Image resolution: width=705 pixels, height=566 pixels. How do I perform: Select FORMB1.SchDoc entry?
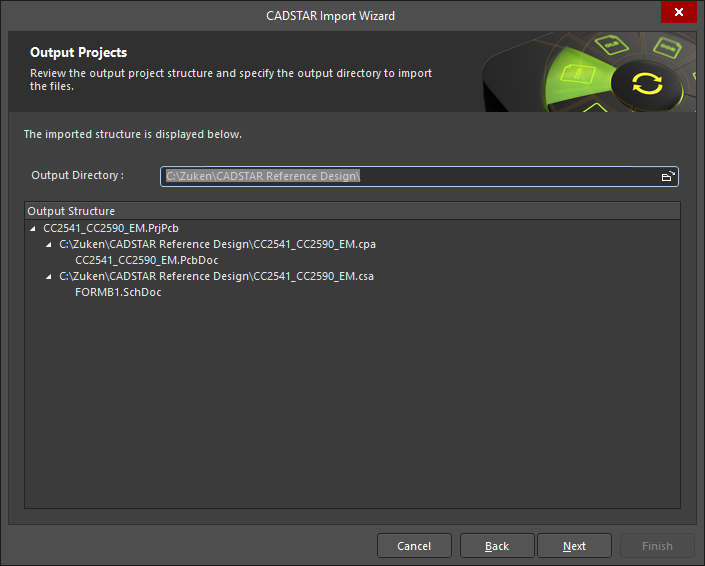click(118, 292)
